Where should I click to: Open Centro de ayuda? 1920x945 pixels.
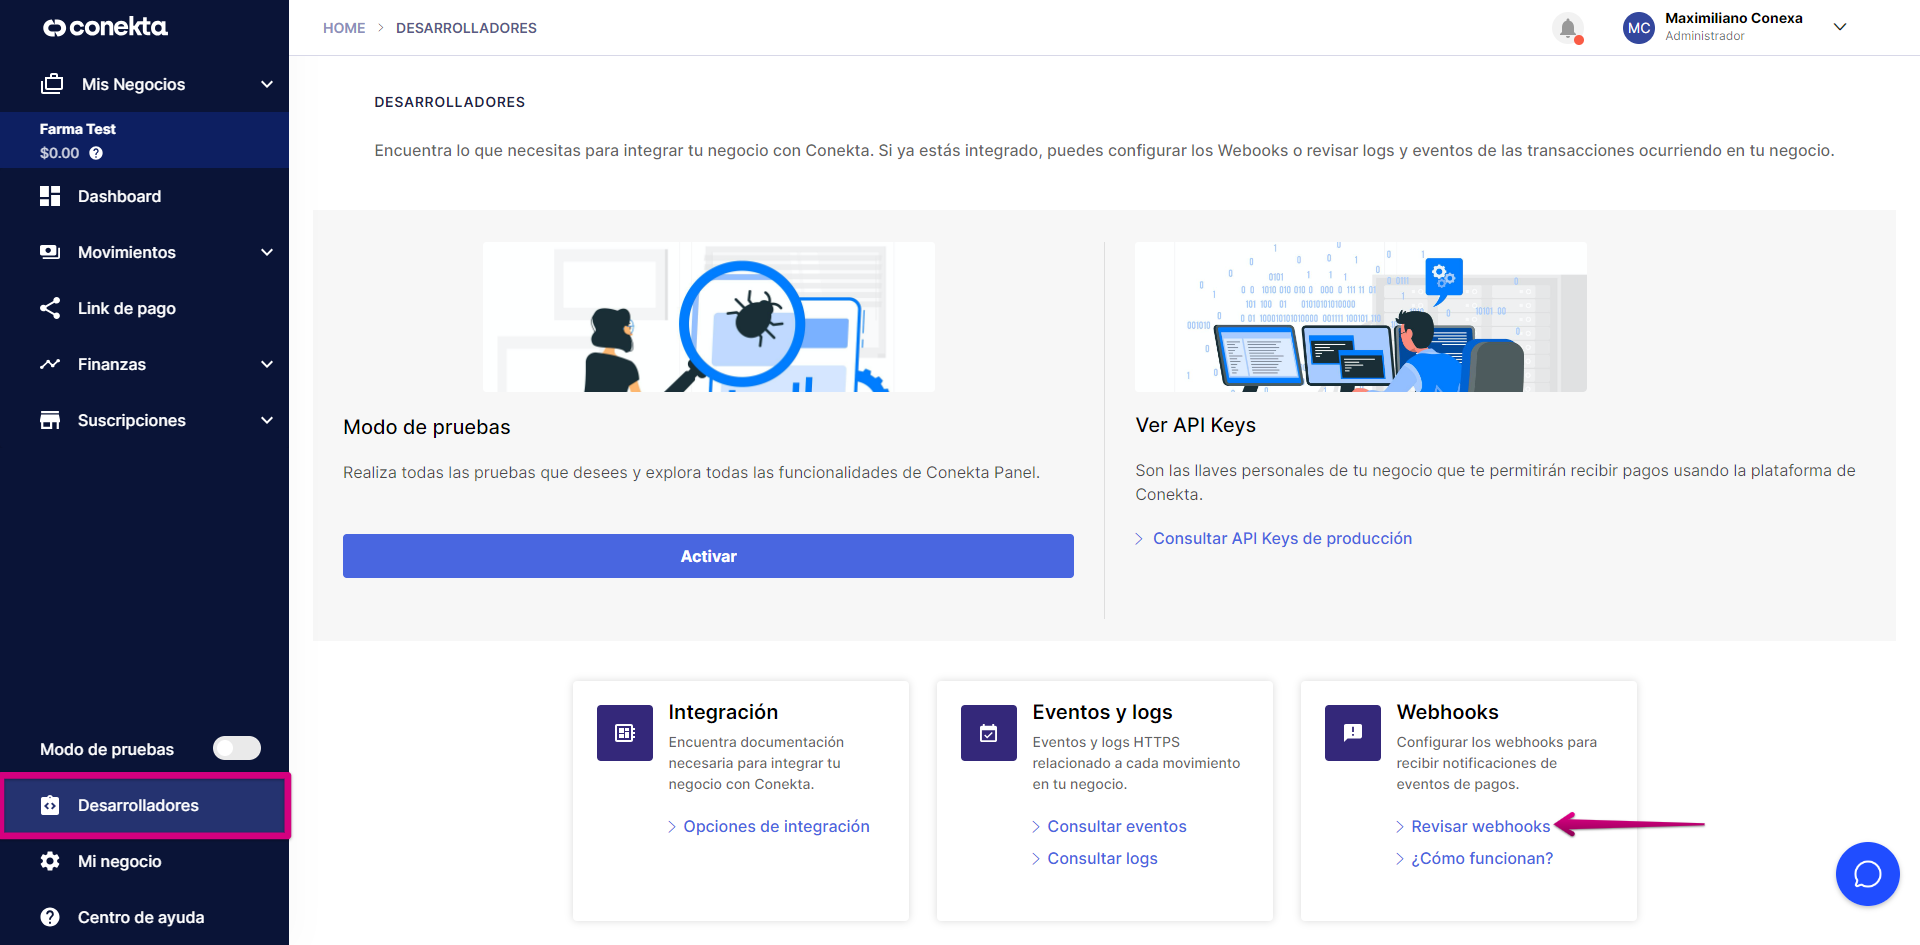(144, 917)
